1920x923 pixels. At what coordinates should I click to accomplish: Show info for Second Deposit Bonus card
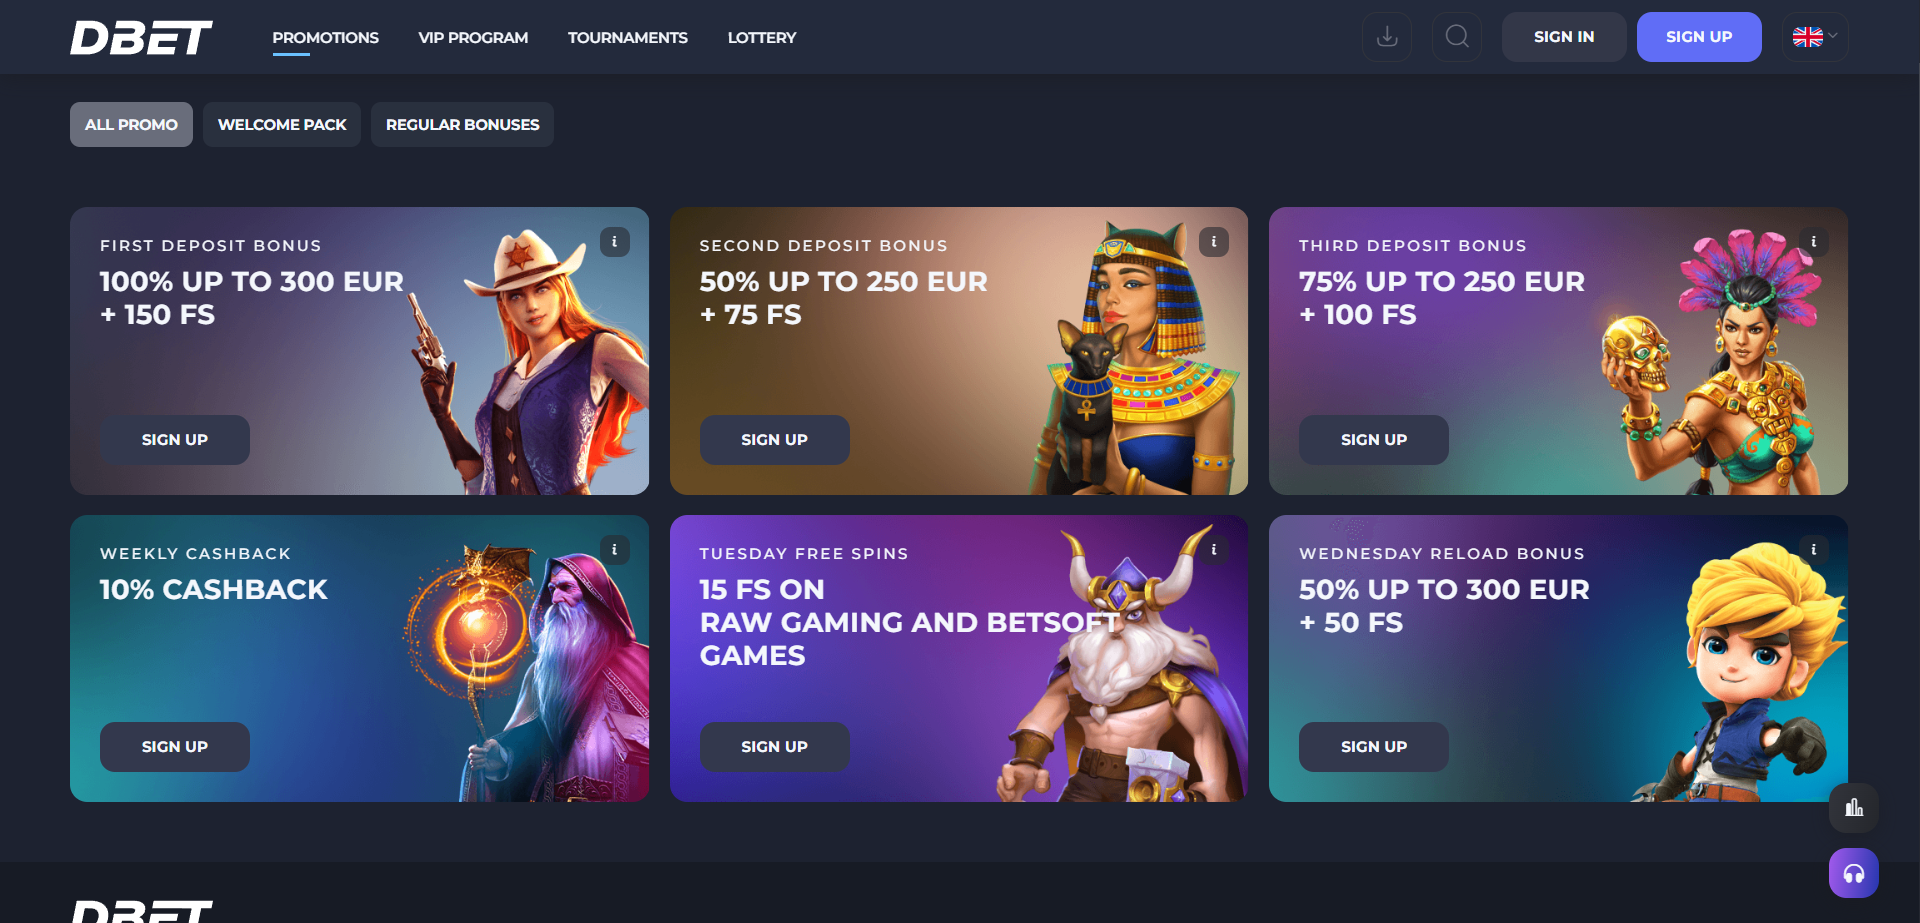click(1214, 242)
